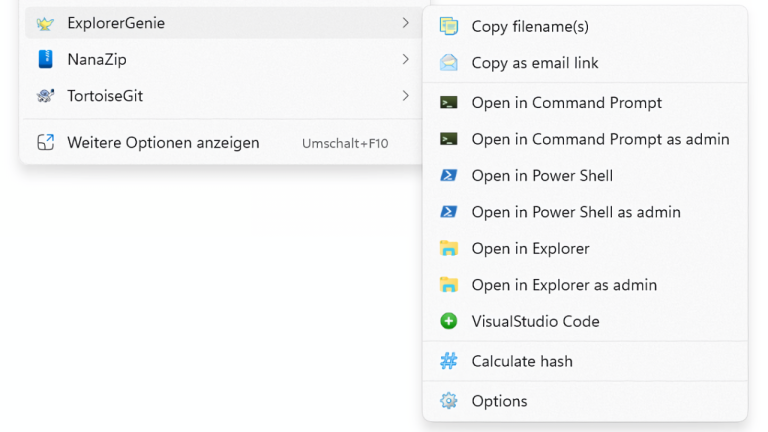Click the Copy filename(s) icon
The width and height of the screenshot is (768, 432).
[449, 26]
